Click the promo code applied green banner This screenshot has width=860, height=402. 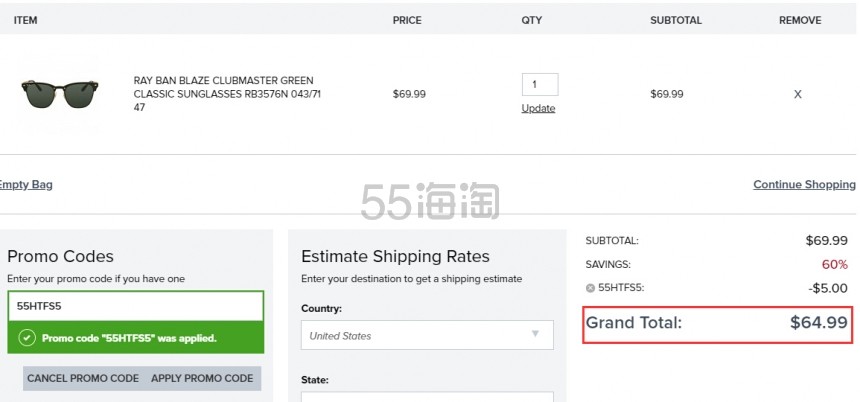tap(135, 338)
